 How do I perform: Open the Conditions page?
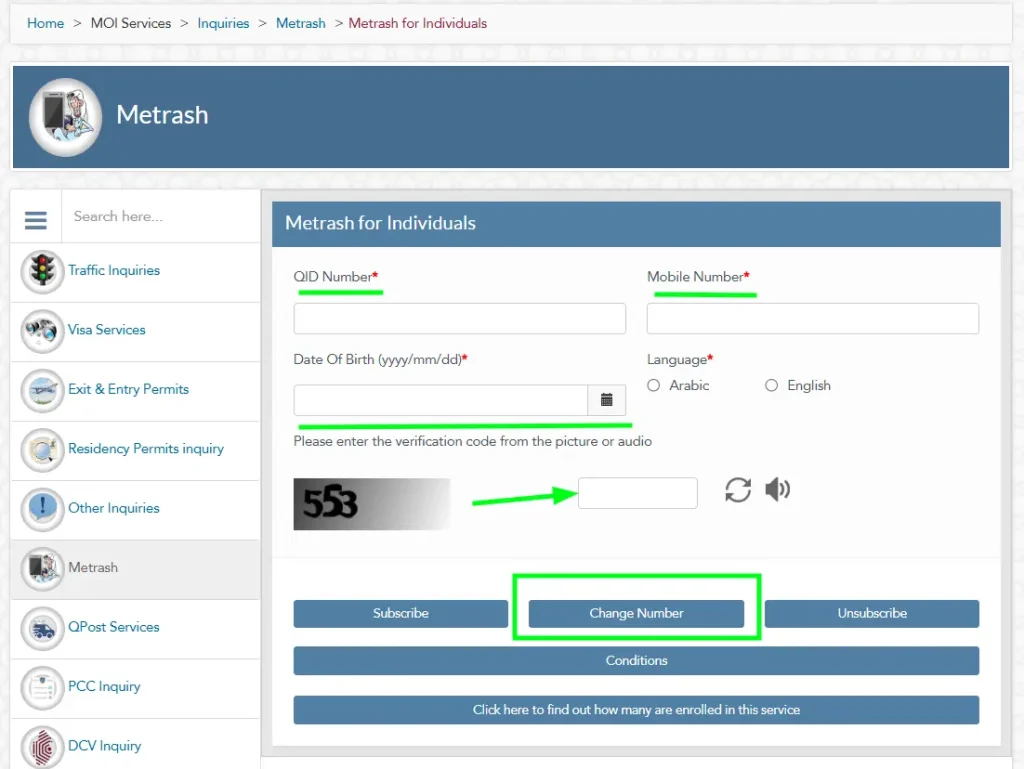point(636,660)
